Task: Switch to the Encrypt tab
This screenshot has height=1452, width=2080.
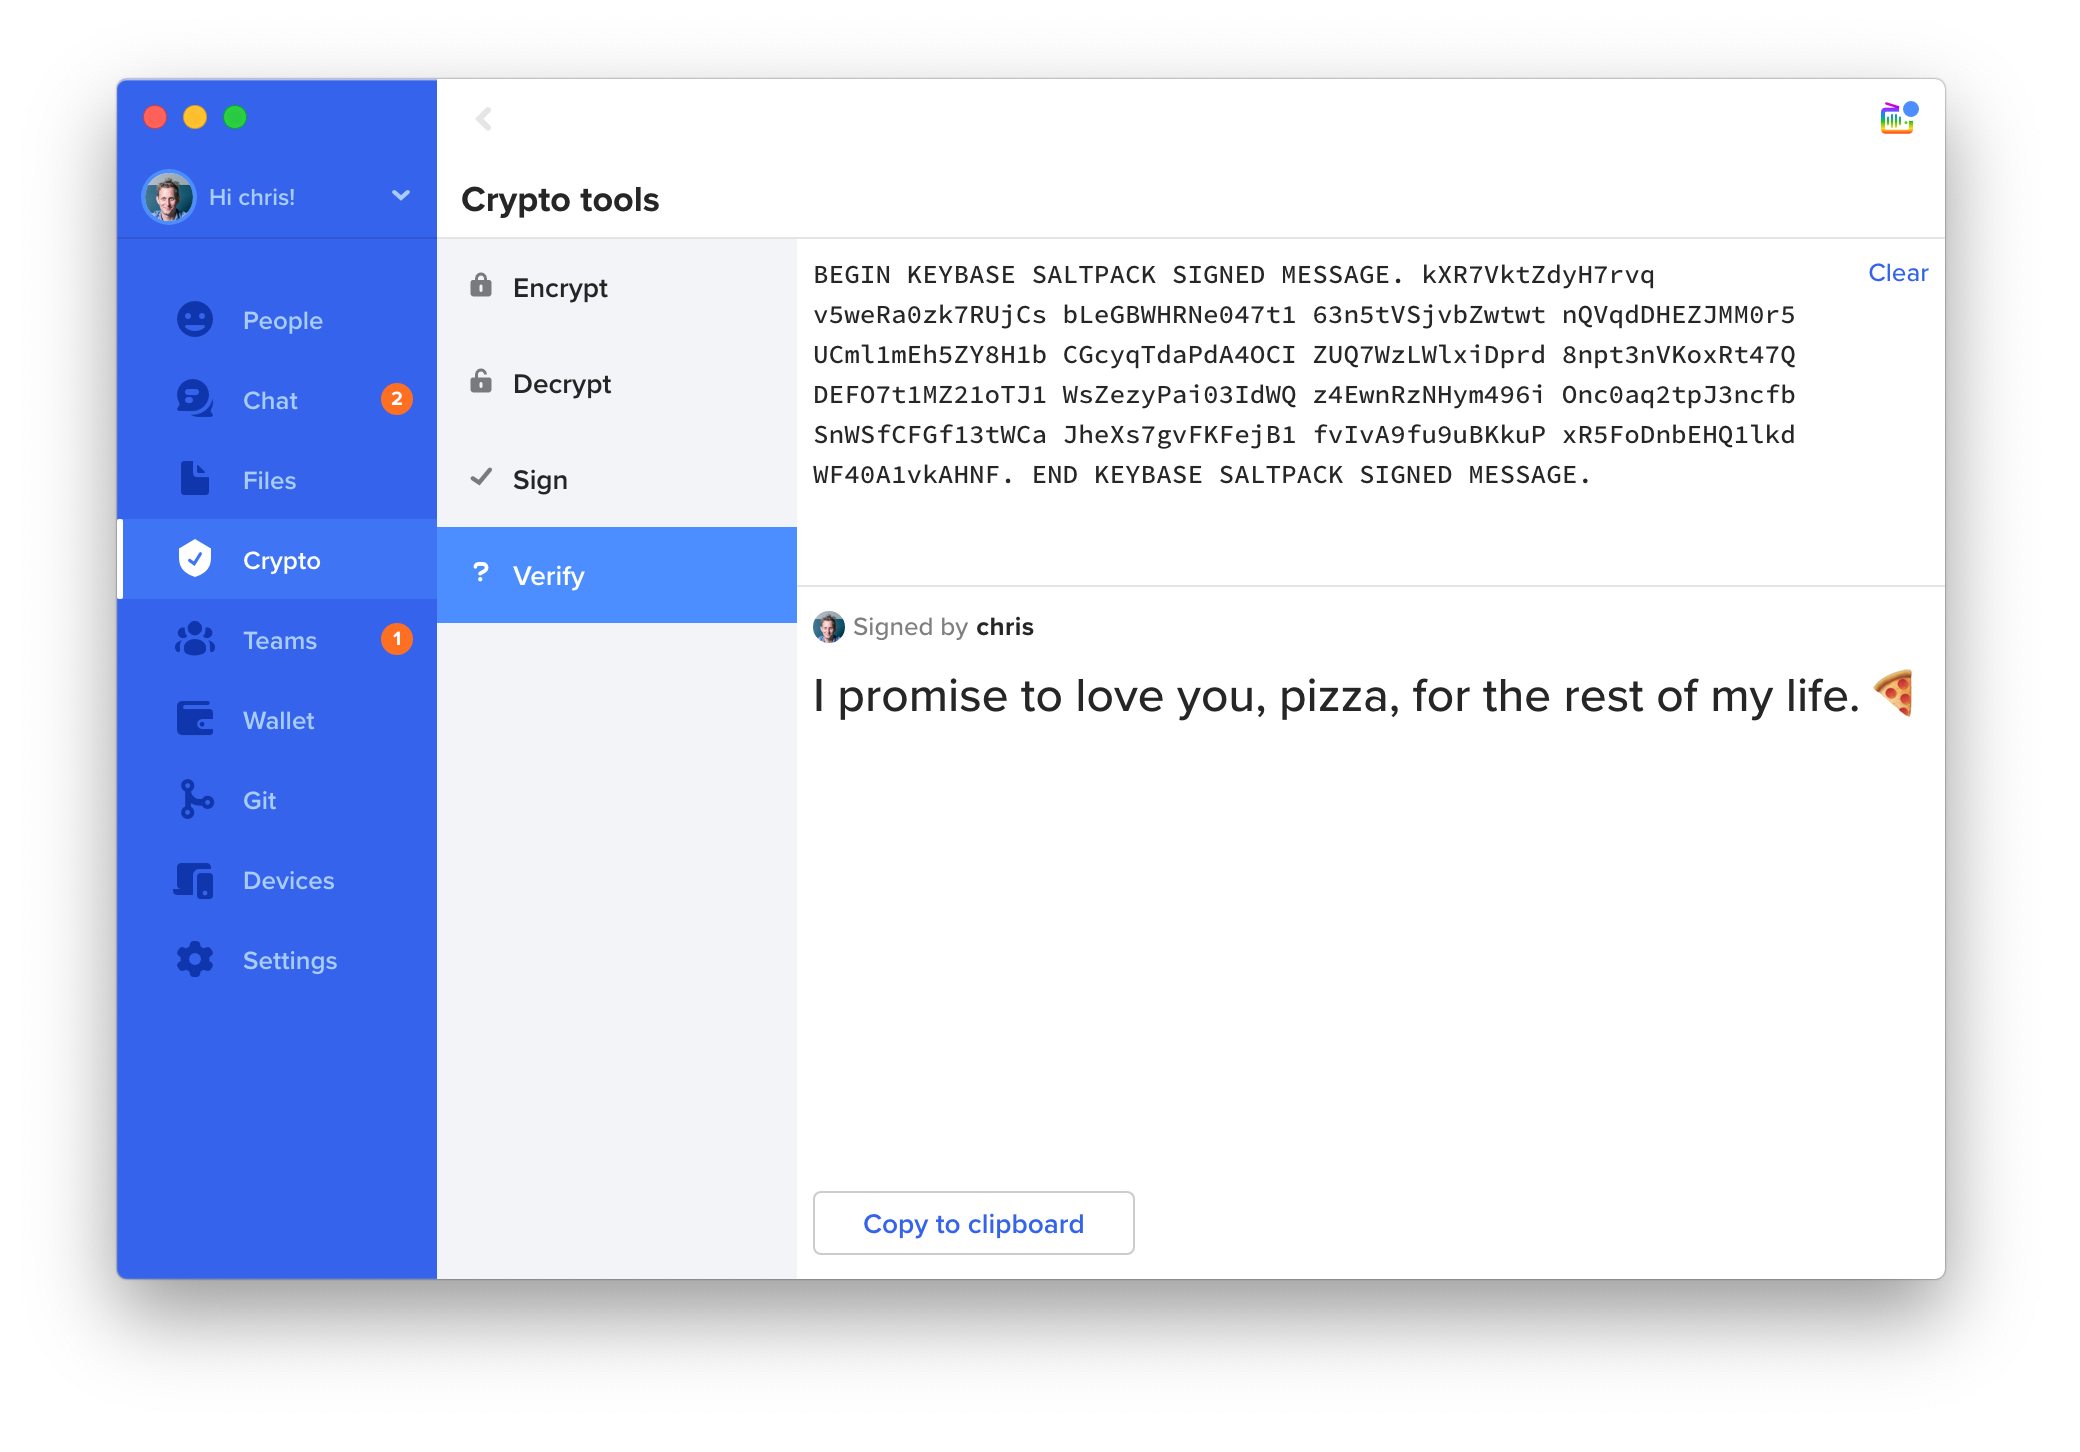Action: point(617,288)
